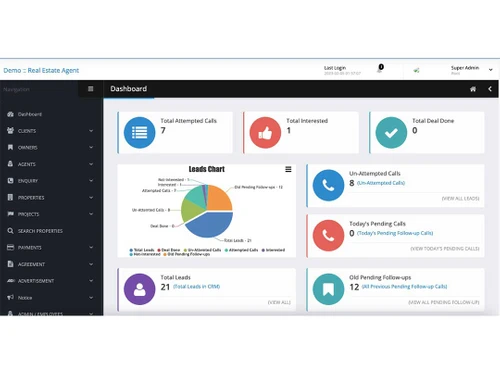Toggle Attempted Calls legend entry
Viewport: 500px width, 375px height.
click(x=242, y=250)
